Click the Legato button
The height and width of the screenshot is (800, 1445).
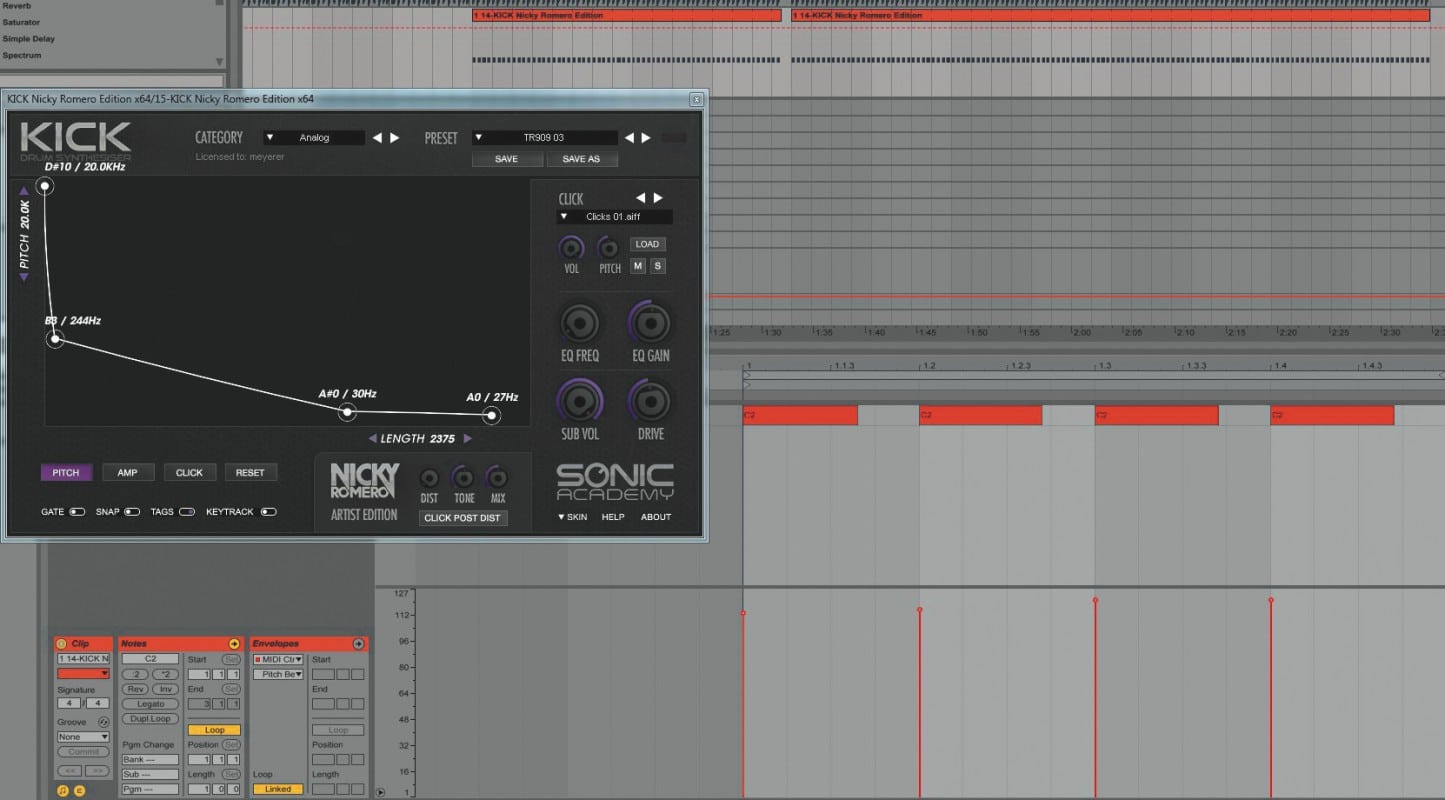click(150, 704)
